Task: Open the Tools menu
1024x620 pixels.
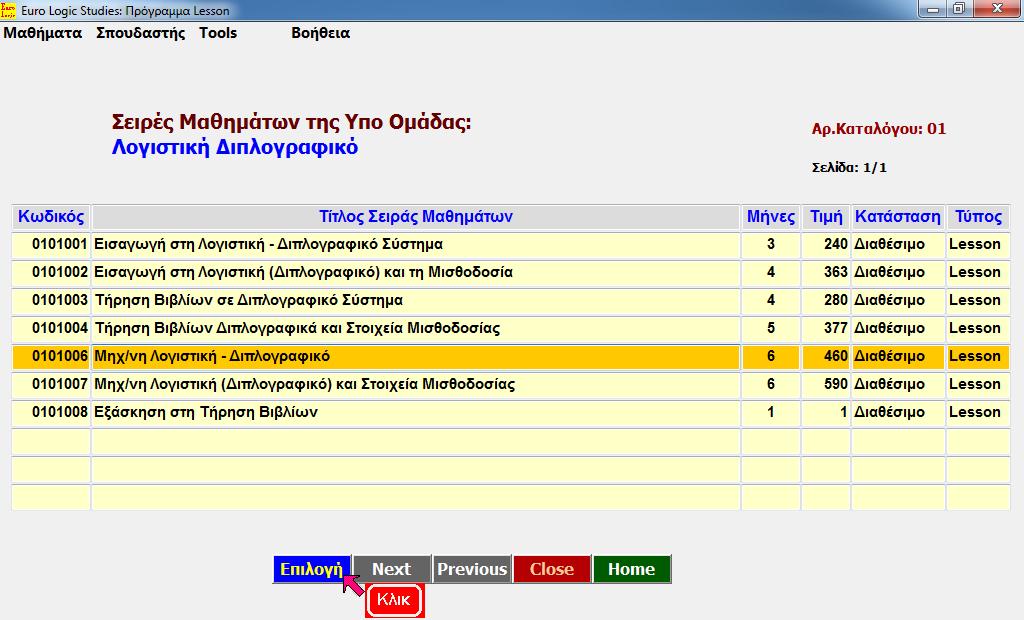Action: [x=218, y=33]
